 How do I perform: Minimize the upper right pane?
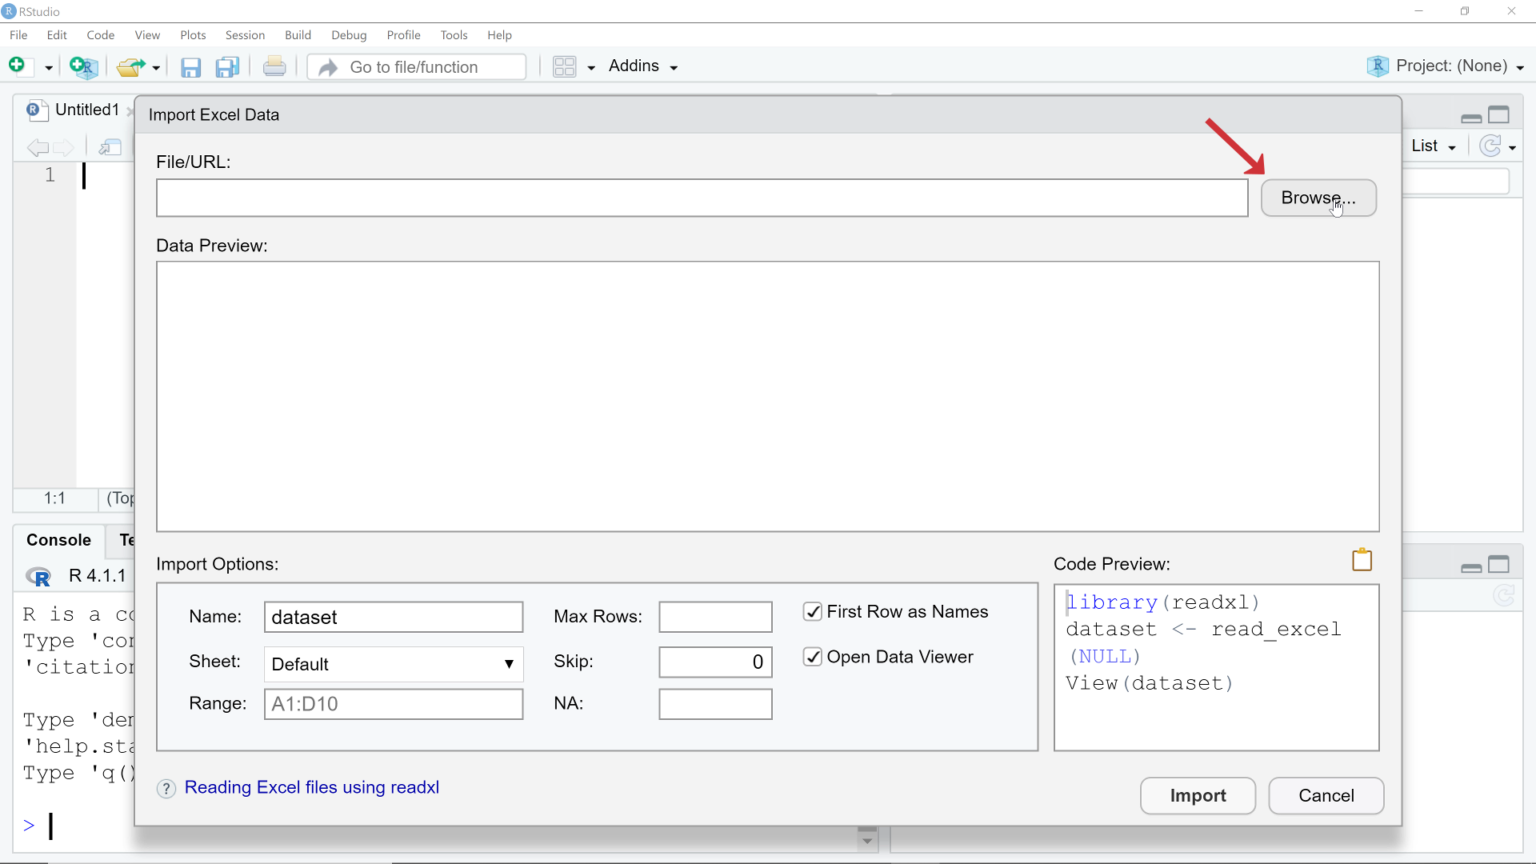[x=1471, y=117]
